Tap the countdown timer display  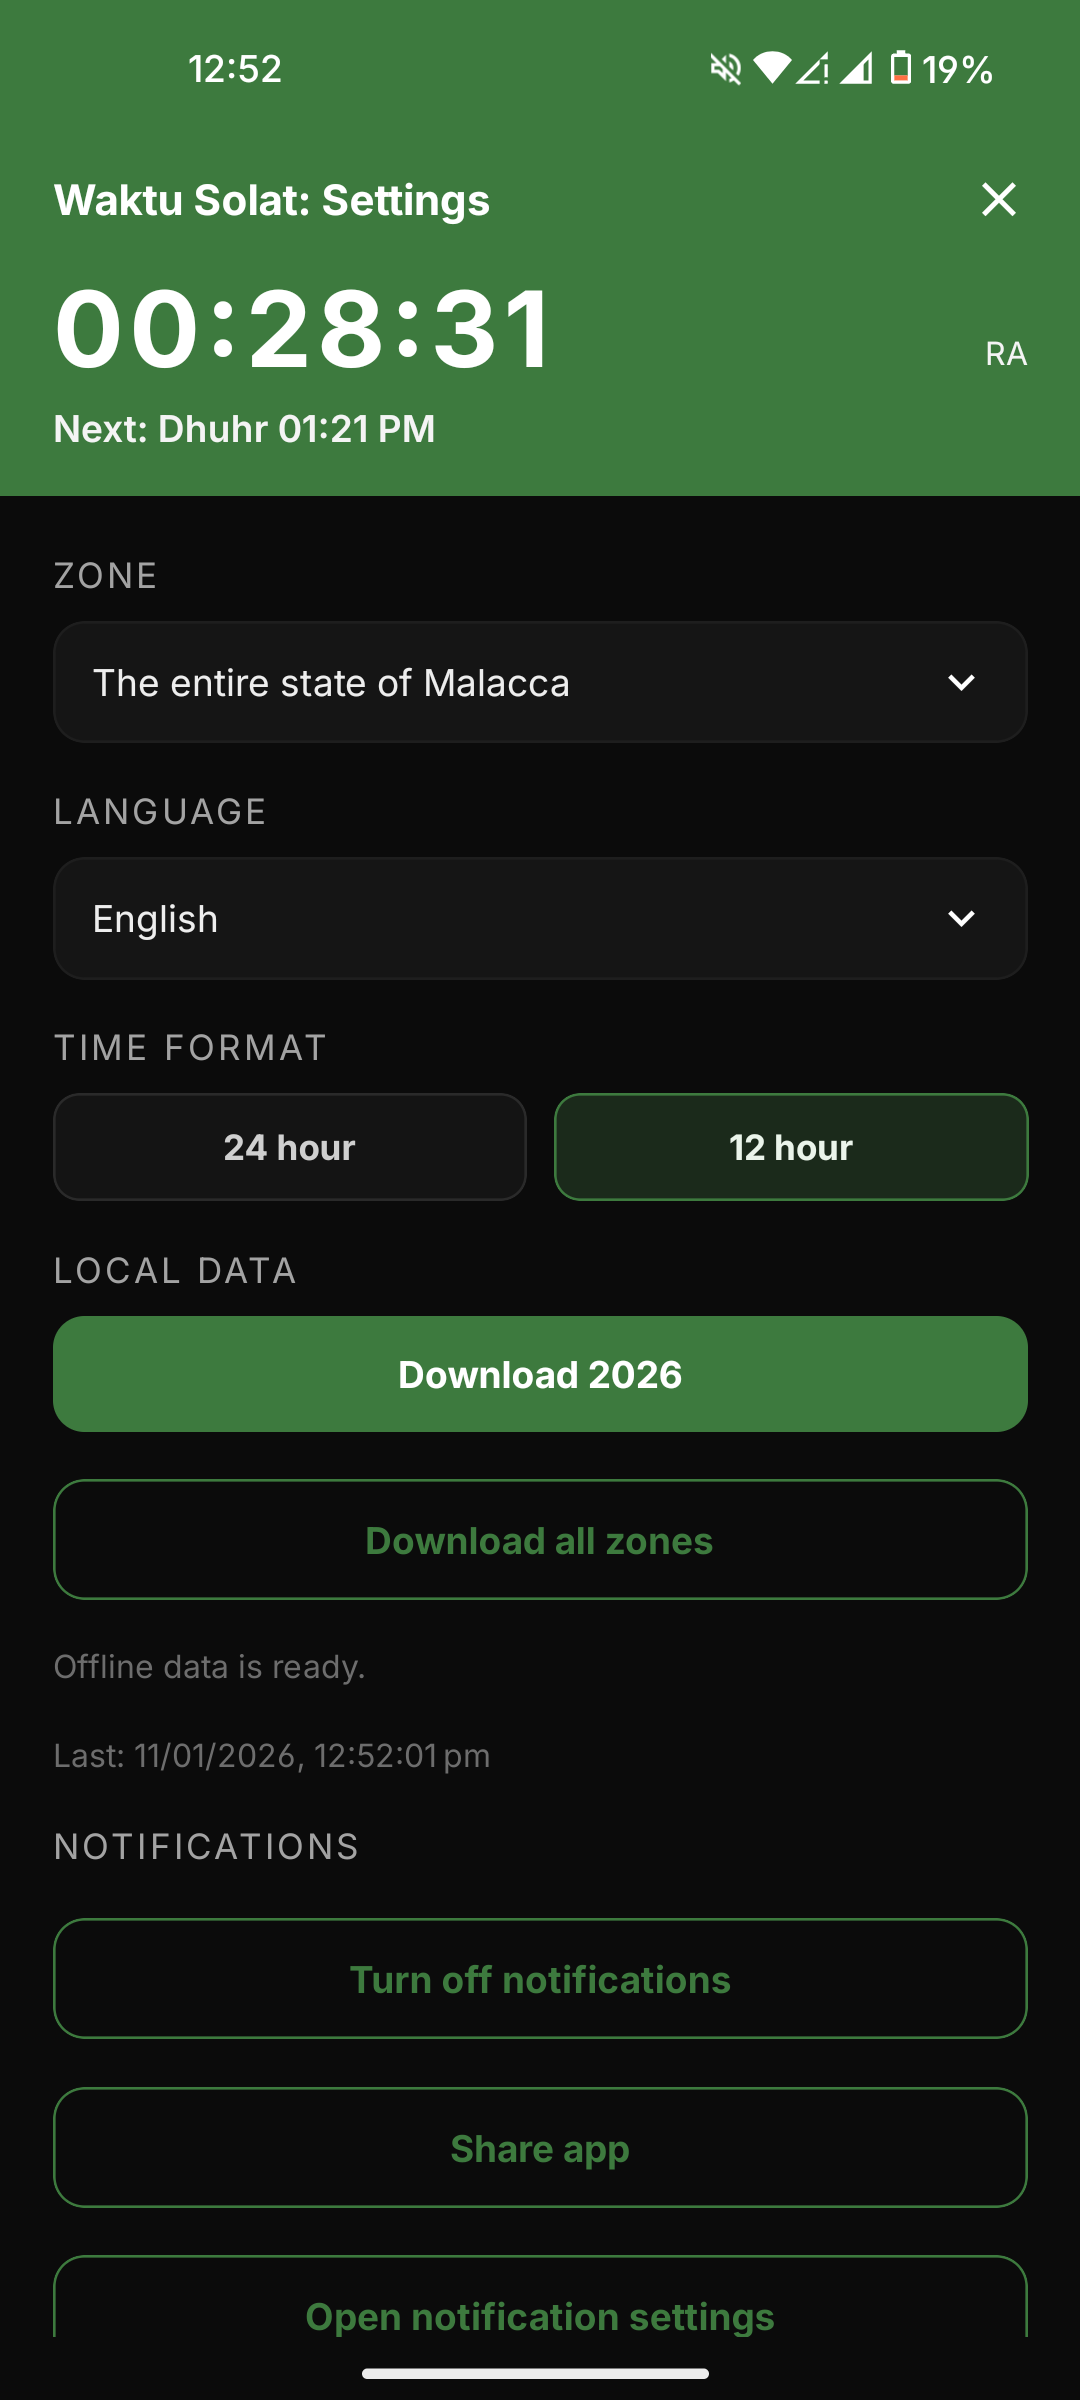pos(302,329)
